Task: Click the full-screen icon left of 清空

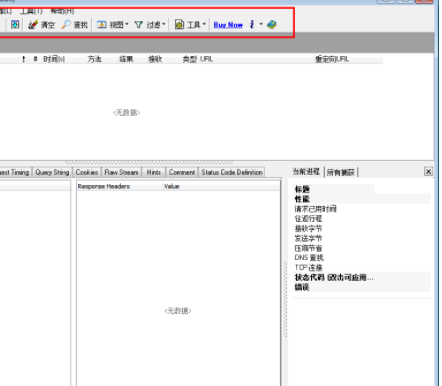Action: click(15, 24)
